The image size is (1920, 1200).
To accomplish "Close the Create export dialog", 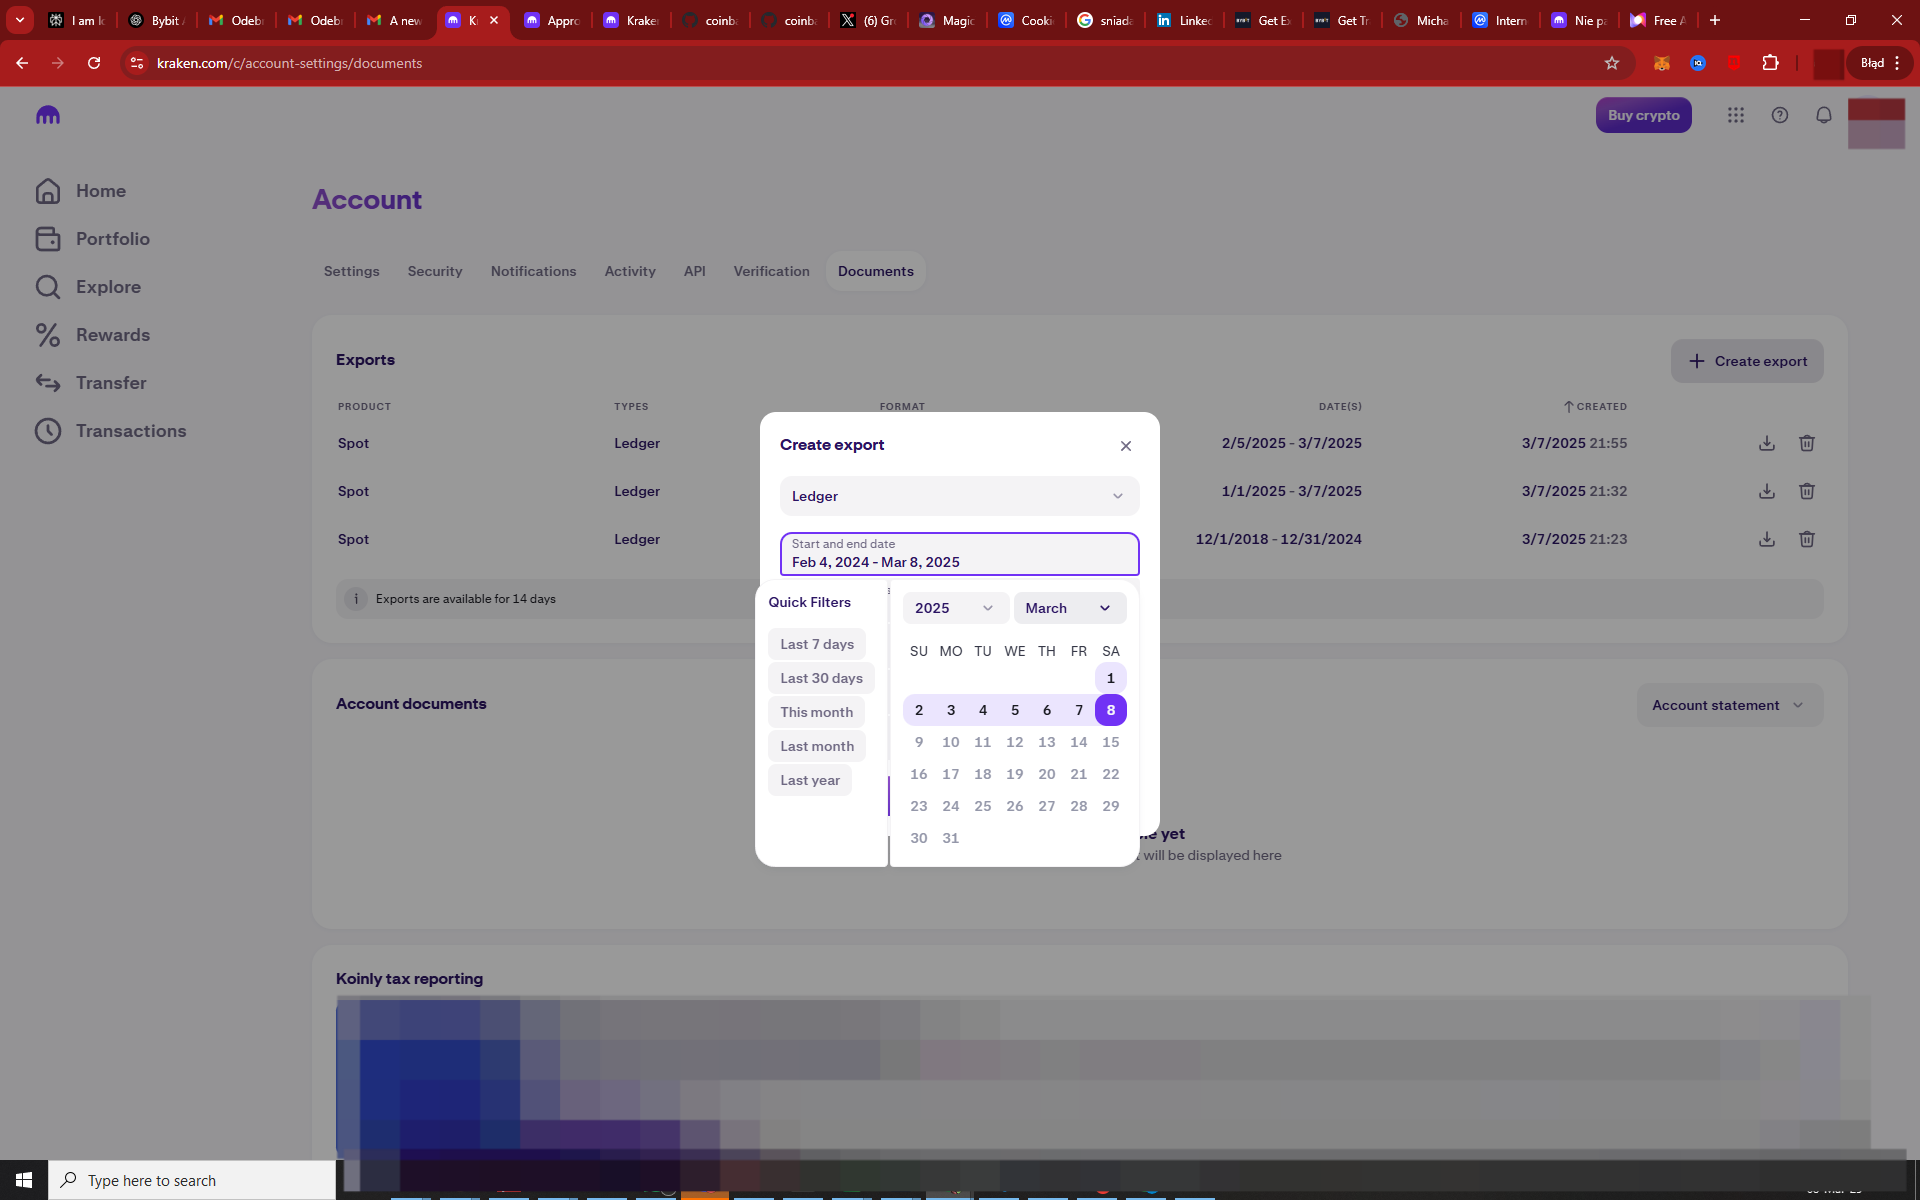I will 1126,446.
